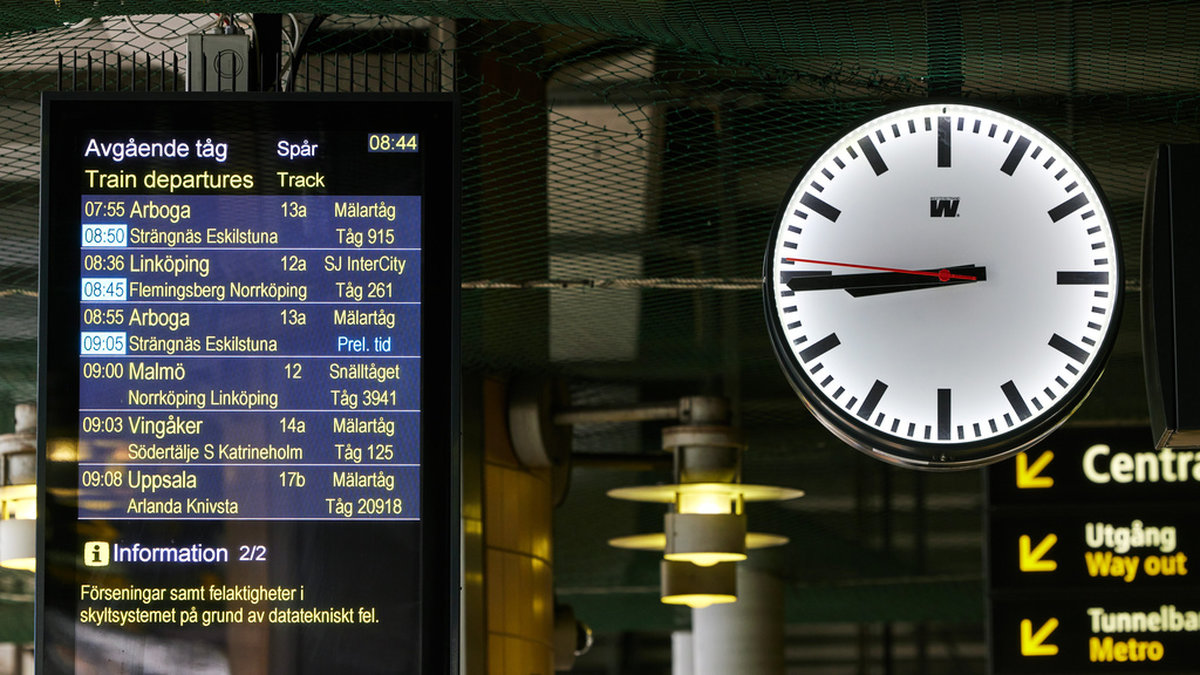Click track 14a
1200x675 pixels.
[292, 425]
